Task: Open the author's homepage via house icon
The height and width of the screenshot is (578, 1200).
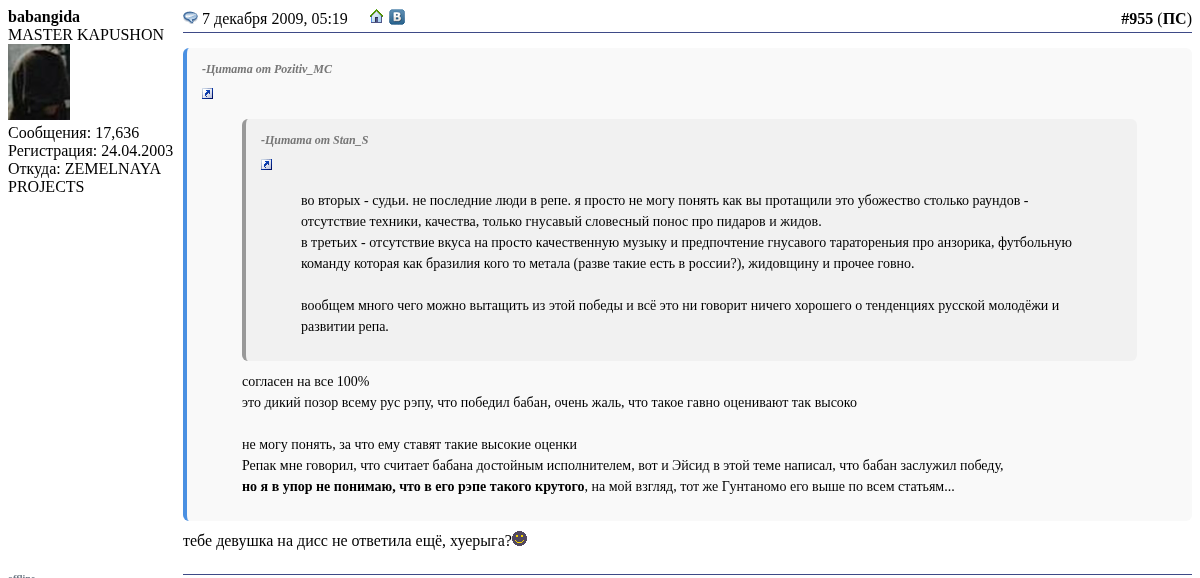Action: pos(376,17)
